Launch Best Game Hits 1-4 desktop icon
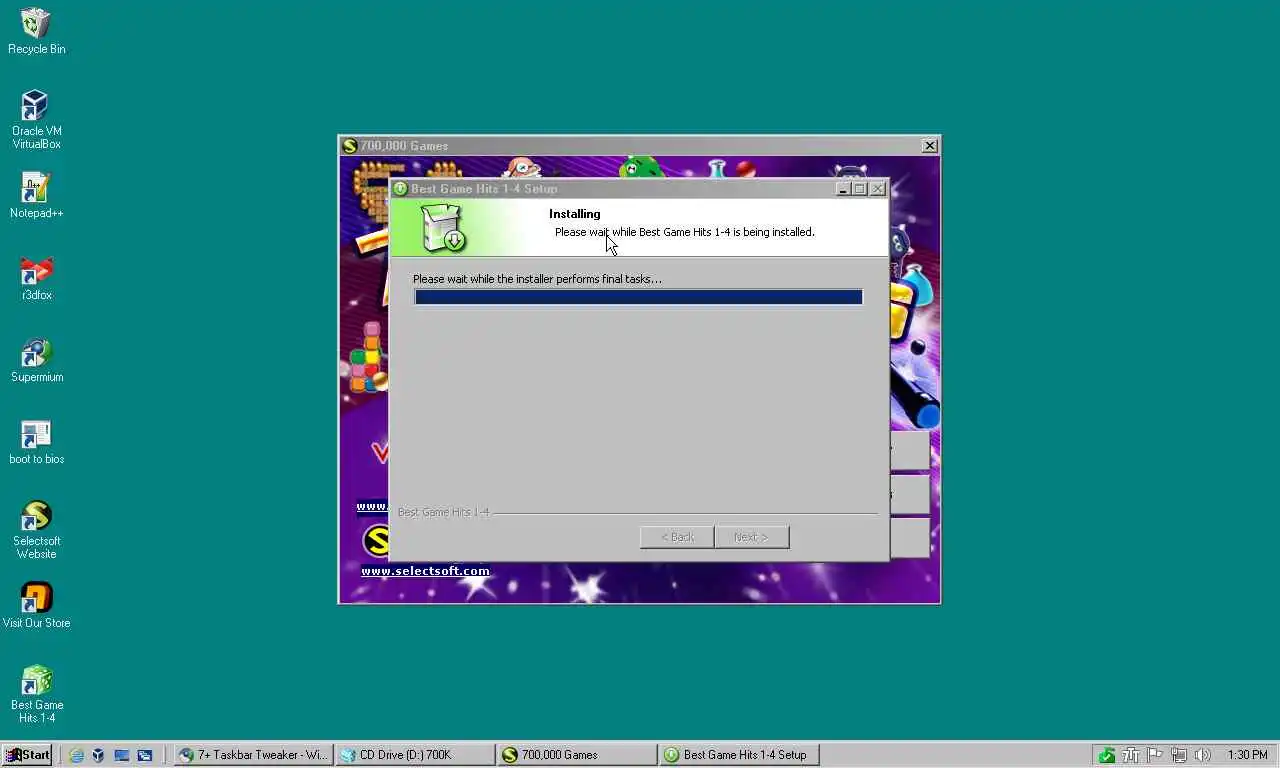Image resolution: width=1280 pixels, height=768 pixels. pyautogui.click(x=36, y=694)
